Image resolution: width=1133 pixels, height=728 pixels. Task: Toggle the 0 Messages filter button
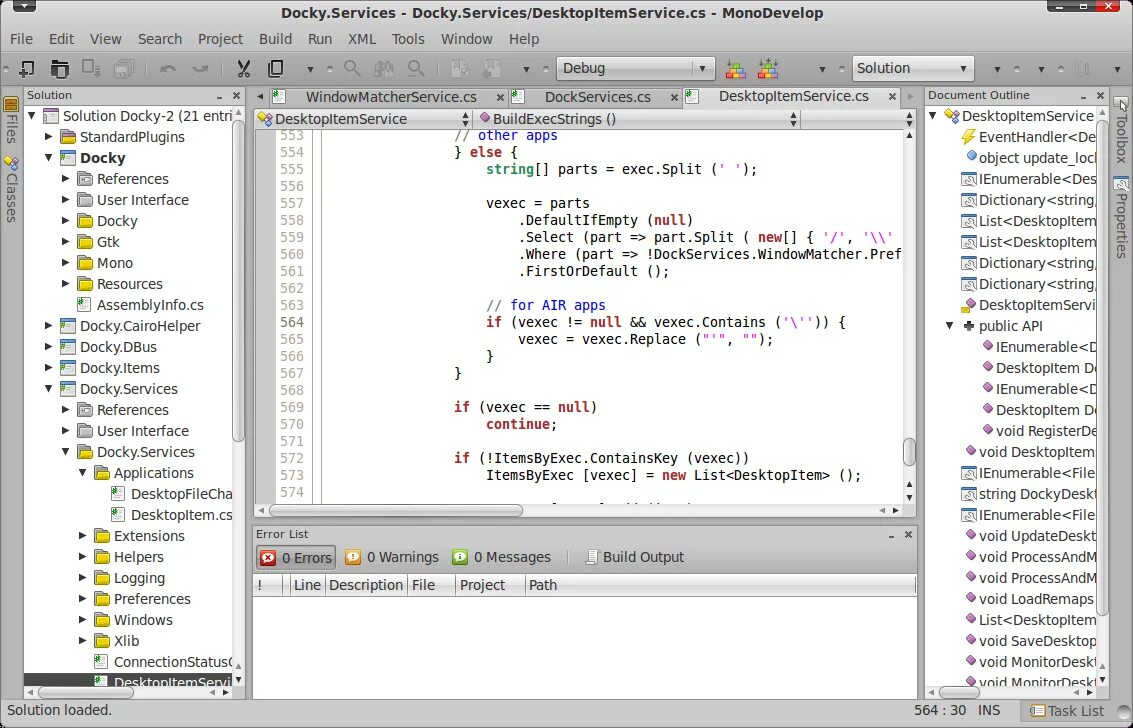click(x=501, y=557)
